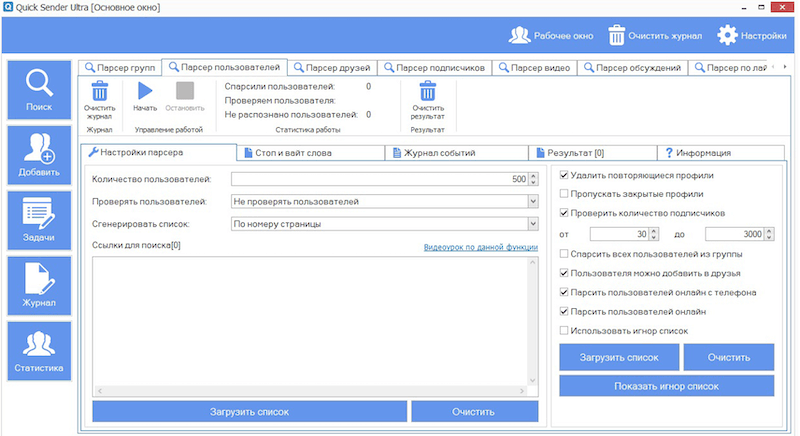Click Рабочее окно icon in header
800x436 pixels.
click(x=519, y=35)
